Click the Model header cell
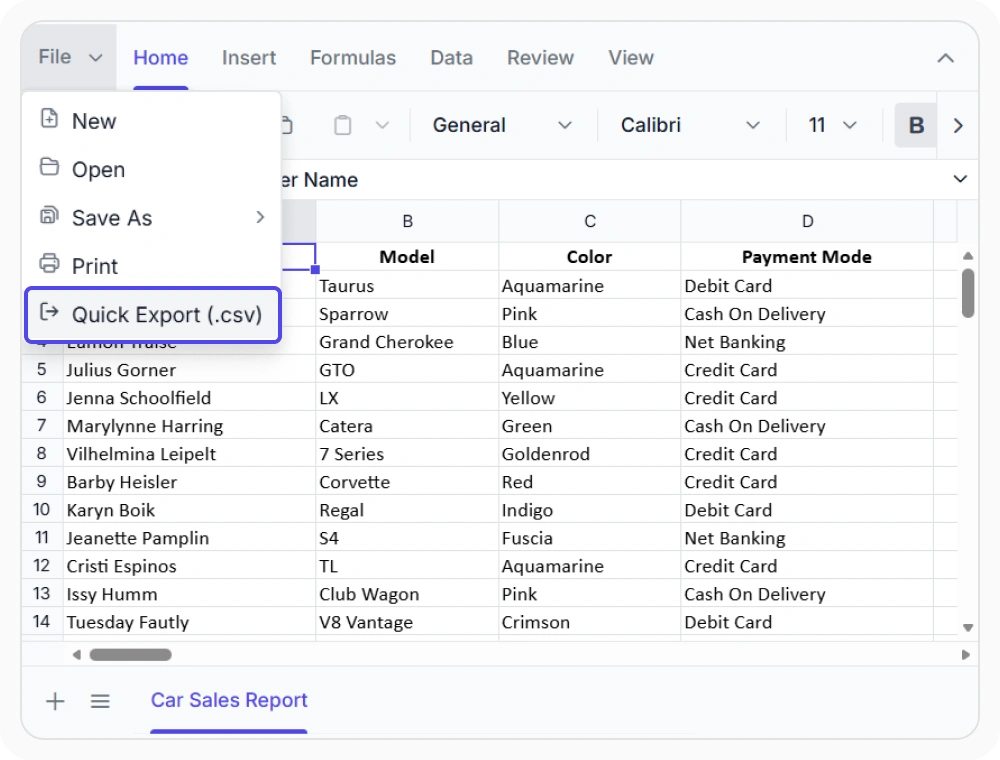 tap(408, 257)
